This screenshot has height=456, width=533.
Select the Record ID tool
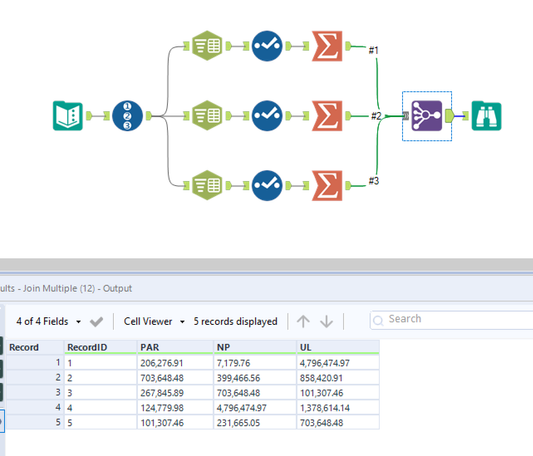pyautogui.click(x=127, y=116)
